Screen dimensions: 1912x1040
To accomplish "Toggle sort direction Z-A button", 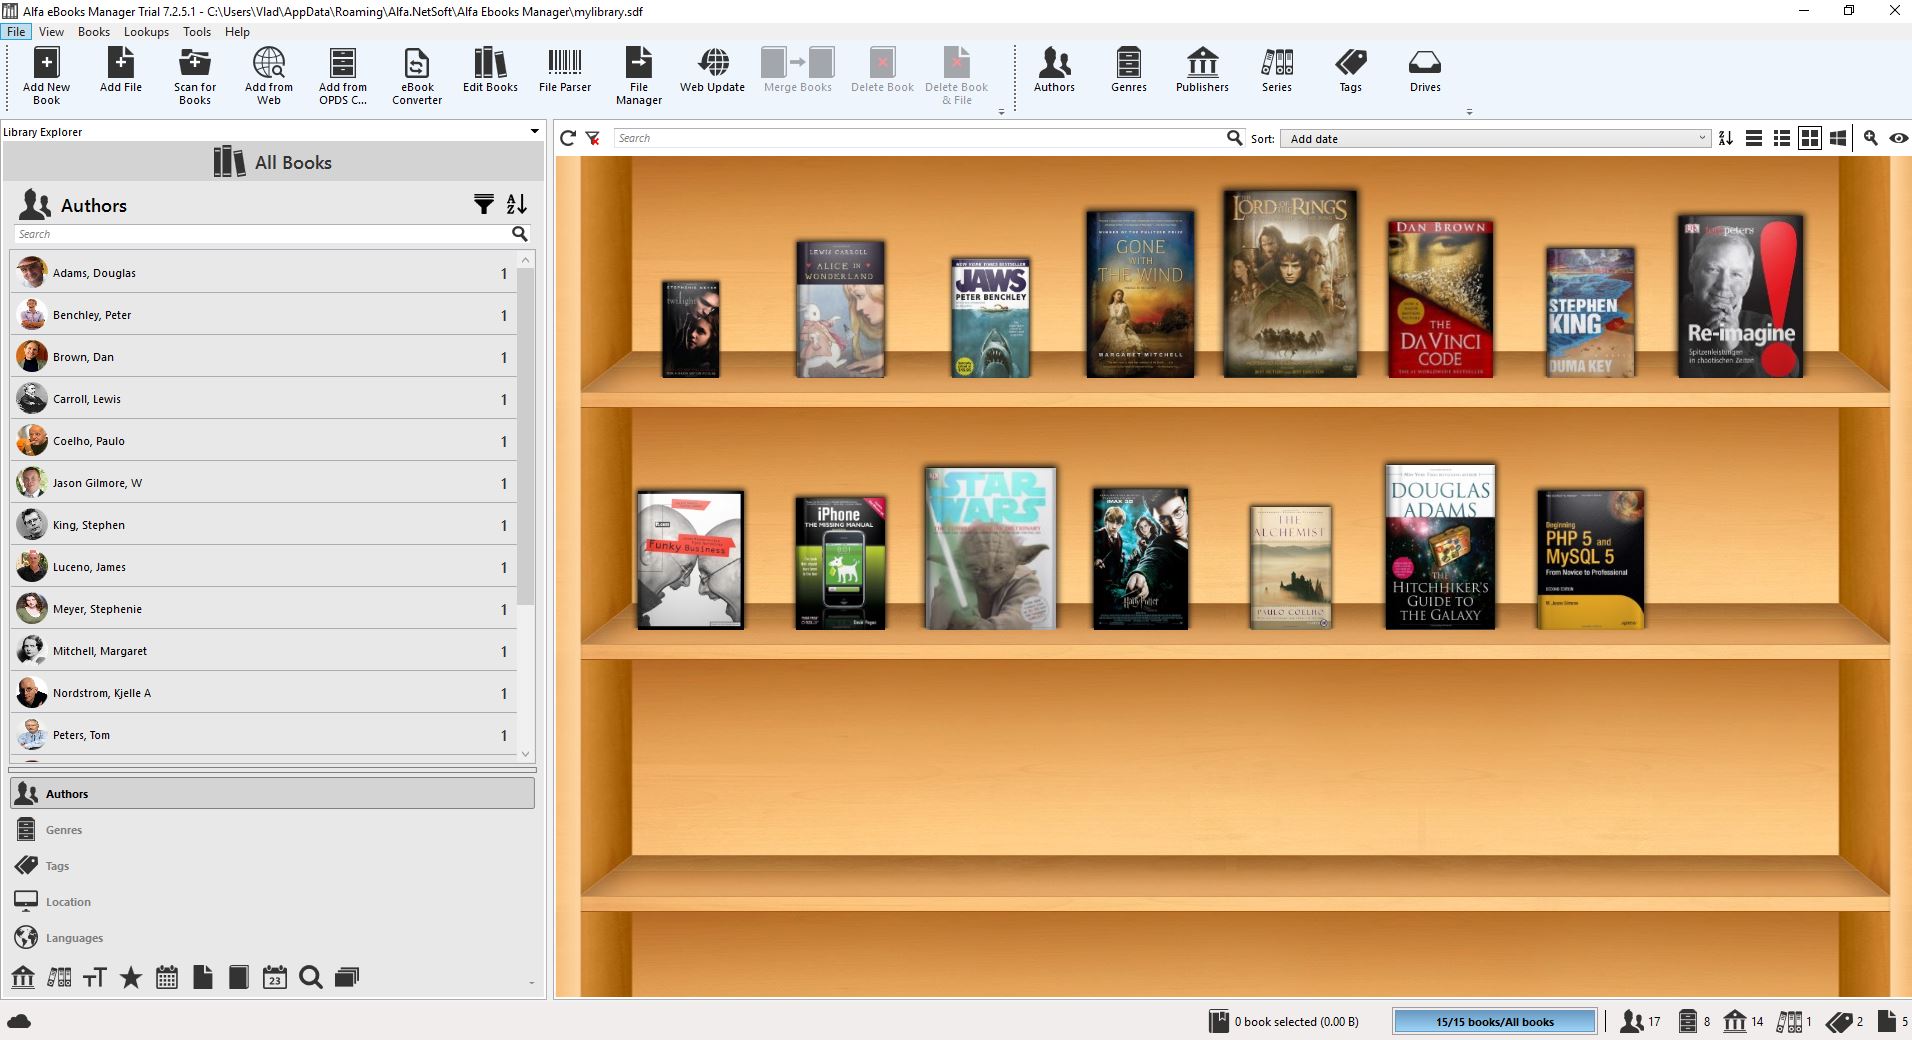I will tap(1726, 138).
